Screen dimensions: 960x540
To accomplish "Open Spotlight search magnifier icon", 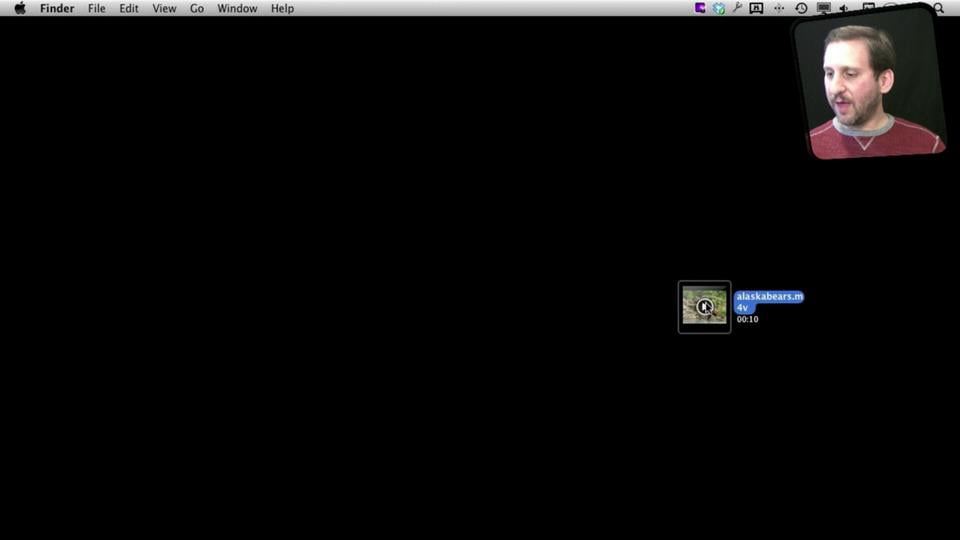I will (x=939, y=9).
